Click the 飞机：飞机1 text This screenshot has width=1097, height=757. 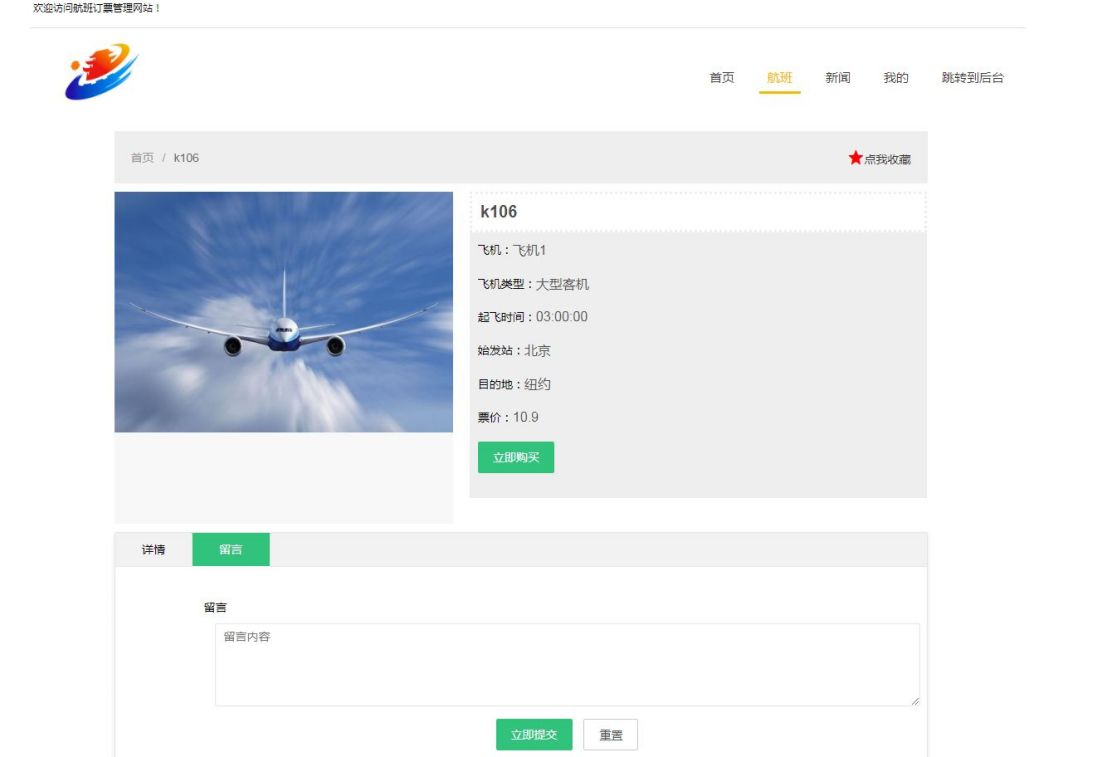[x=511, y=250]
